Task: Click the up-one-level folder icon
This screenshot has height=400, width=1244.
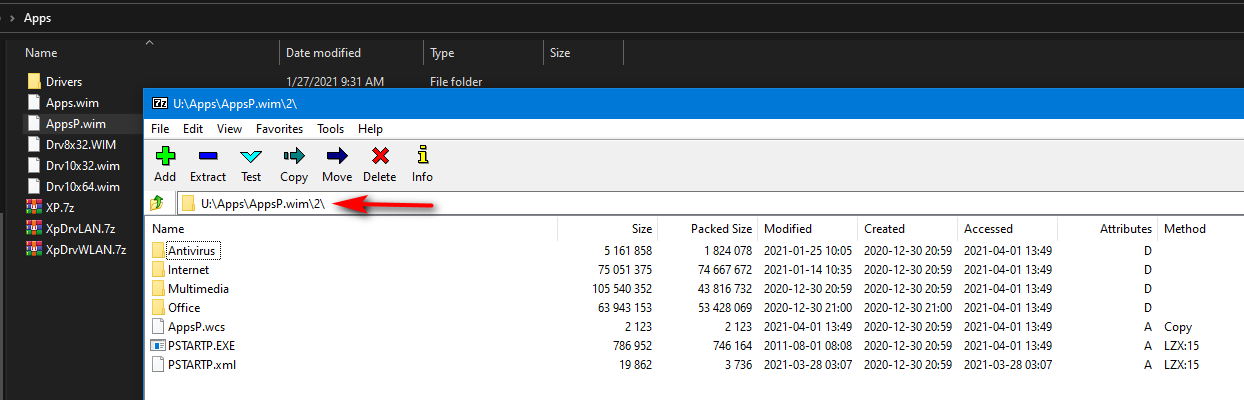Action: click(158, 203)
